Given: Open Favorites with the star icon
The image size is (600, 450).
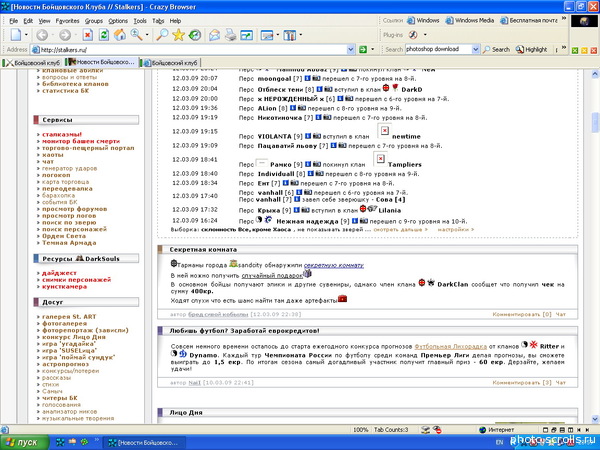Looking at the screenshot, I should (178, 35).
